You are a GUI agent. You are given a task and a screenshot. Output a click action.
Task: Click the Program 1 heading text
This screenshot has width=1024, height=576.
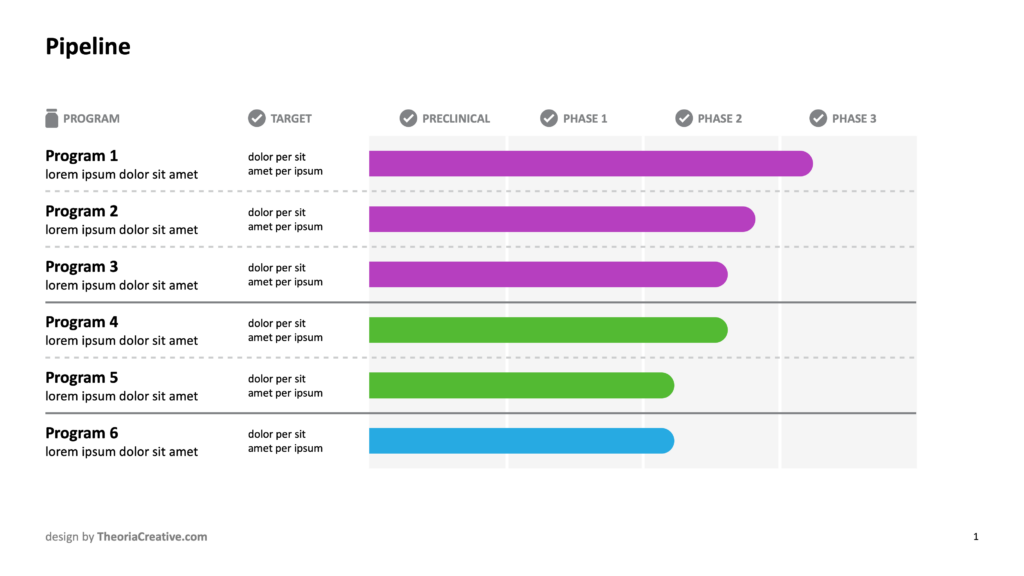82,156
